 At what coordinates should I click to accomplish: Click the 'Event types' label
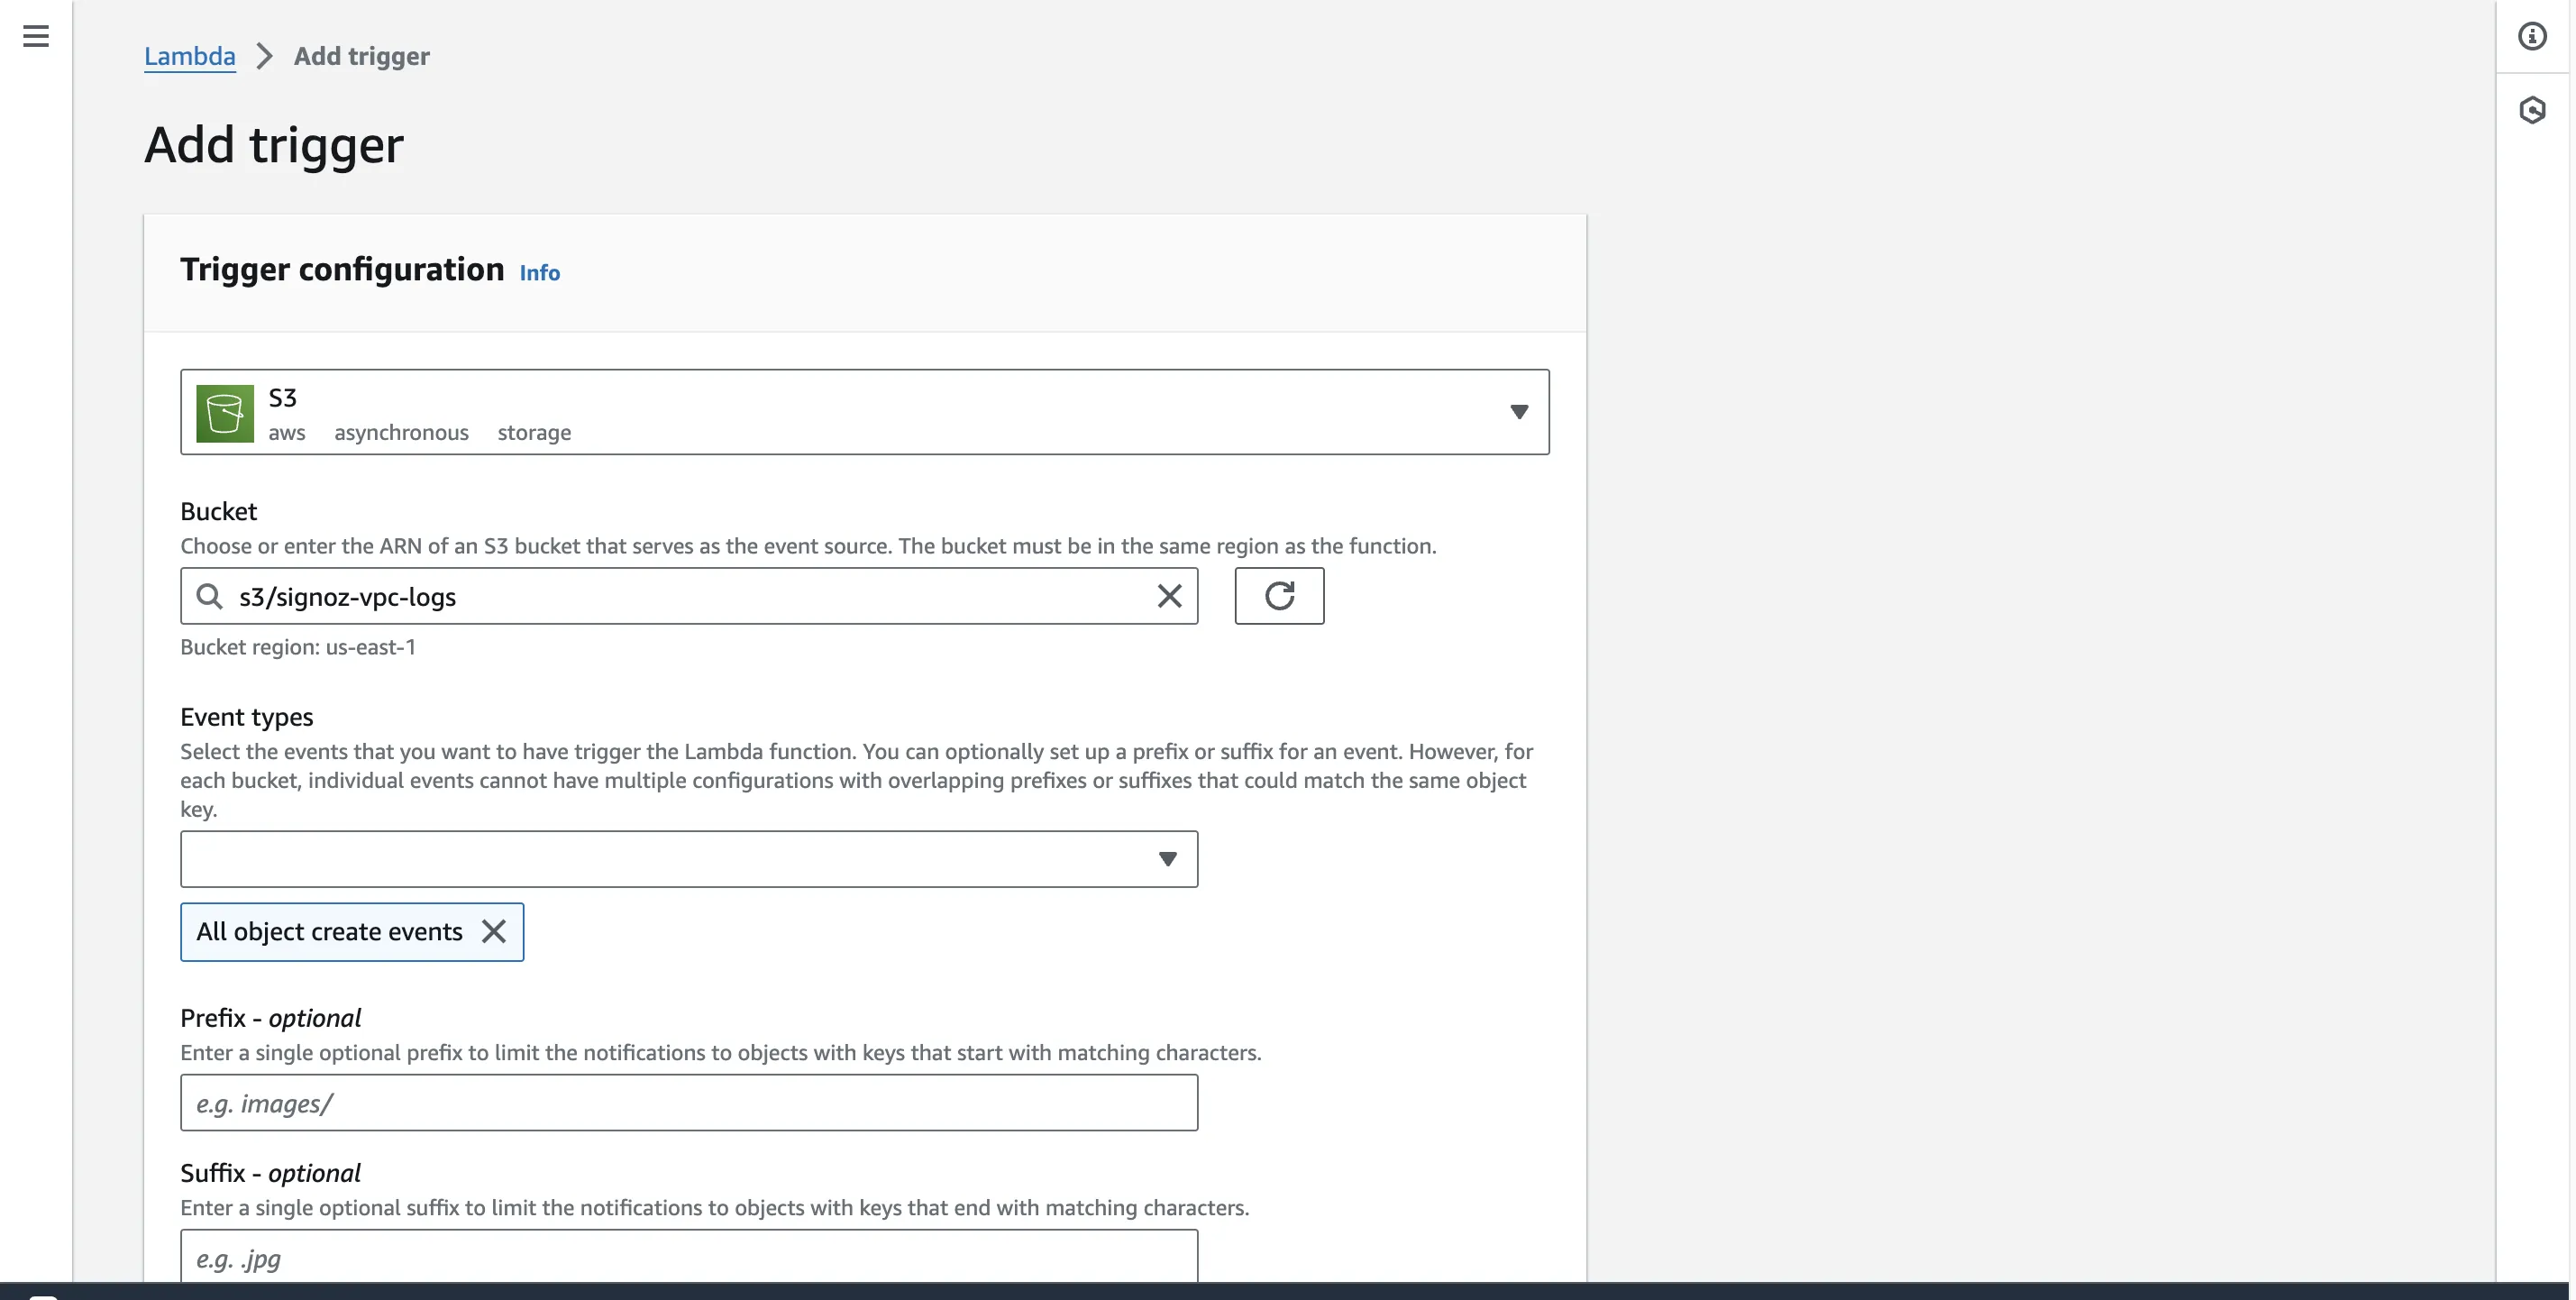coord(246,717)
